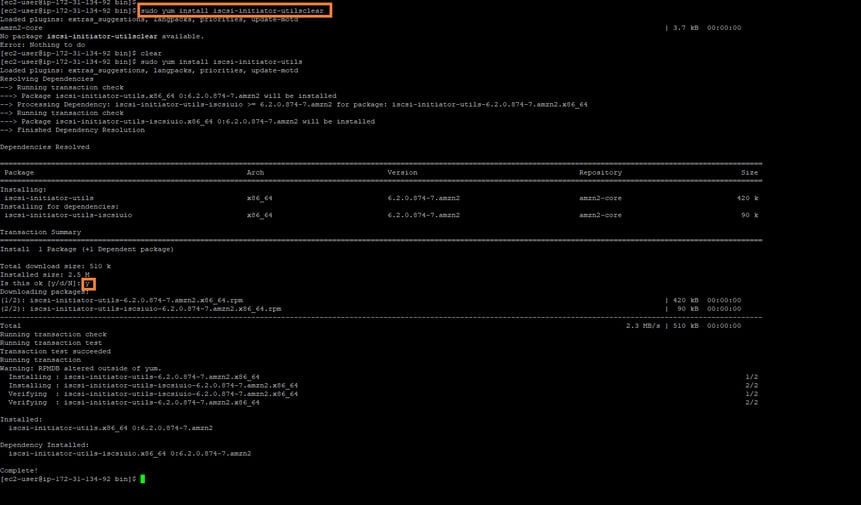This screenshot has width=861, height=505.
Task: Click the 'Dependencies Resolved' line
Action: pos(44,147)
